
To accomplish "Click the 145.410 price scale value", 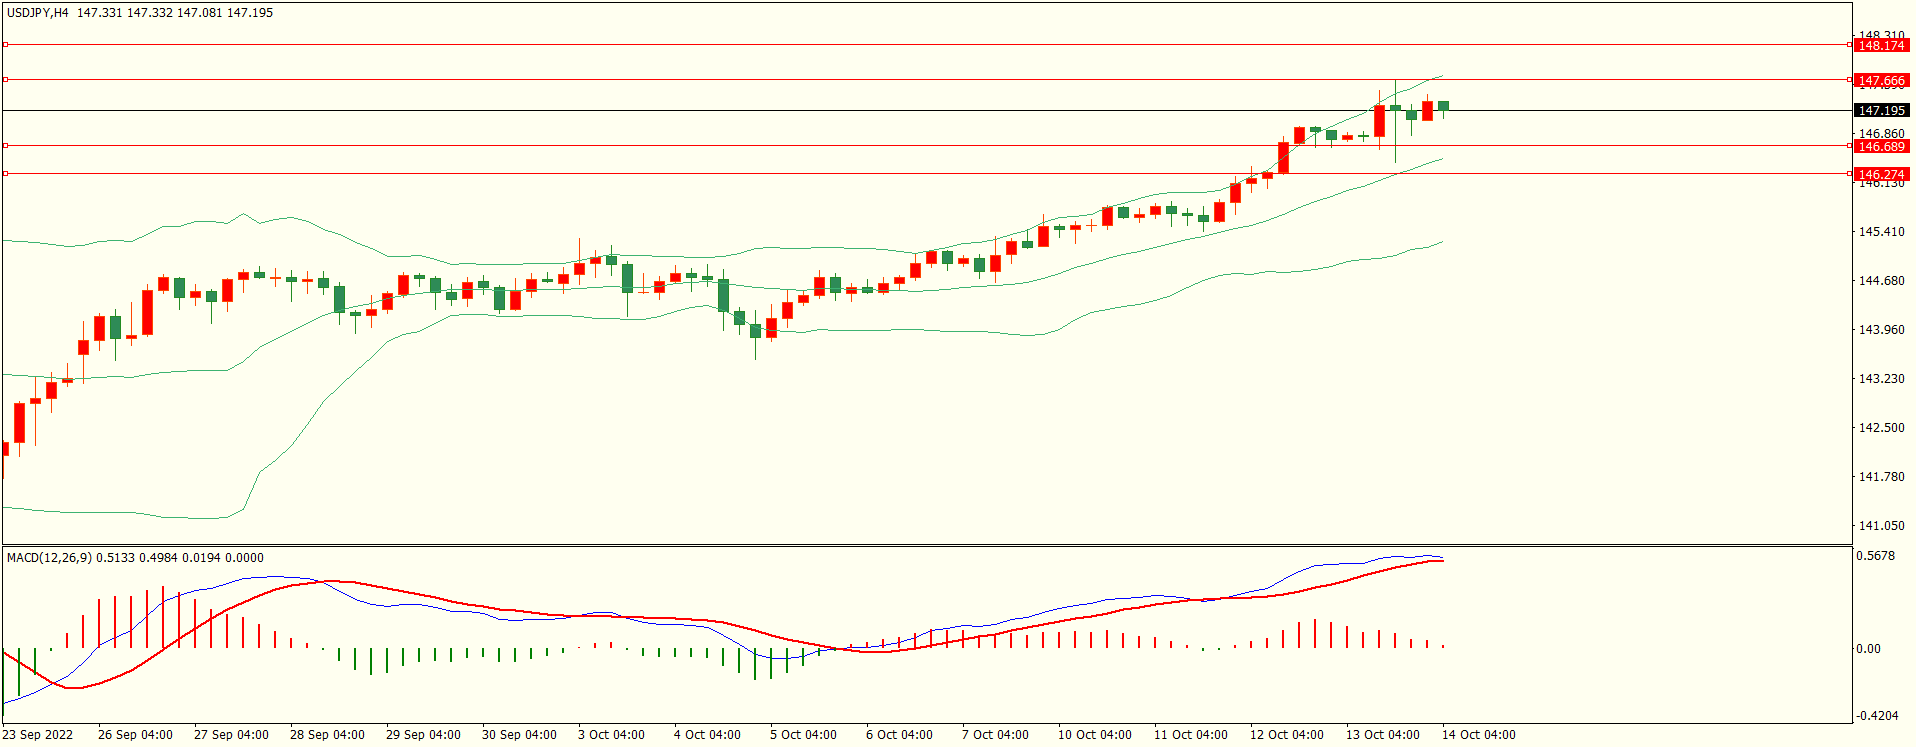I will pyautogui.click(x=1881, y=231).
